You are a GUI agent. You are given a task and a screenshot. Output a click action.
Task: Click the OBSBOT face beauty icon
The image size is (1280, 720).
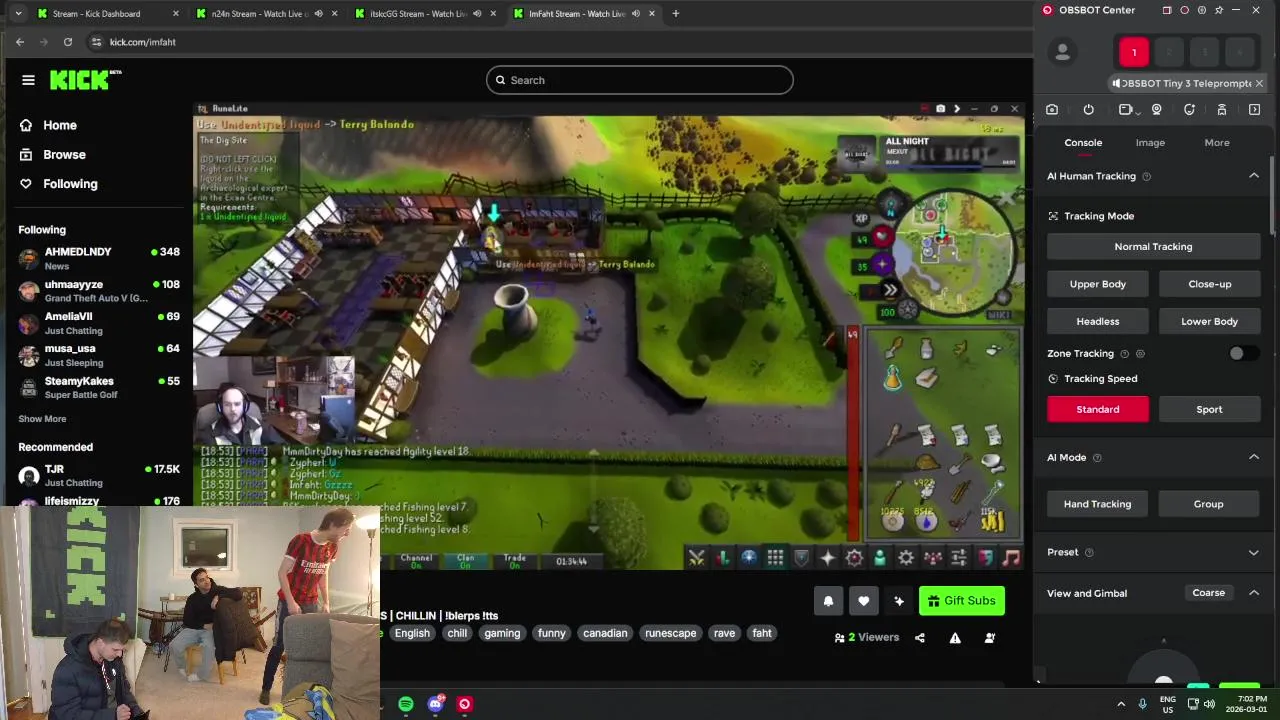(x=1189, y=110)
